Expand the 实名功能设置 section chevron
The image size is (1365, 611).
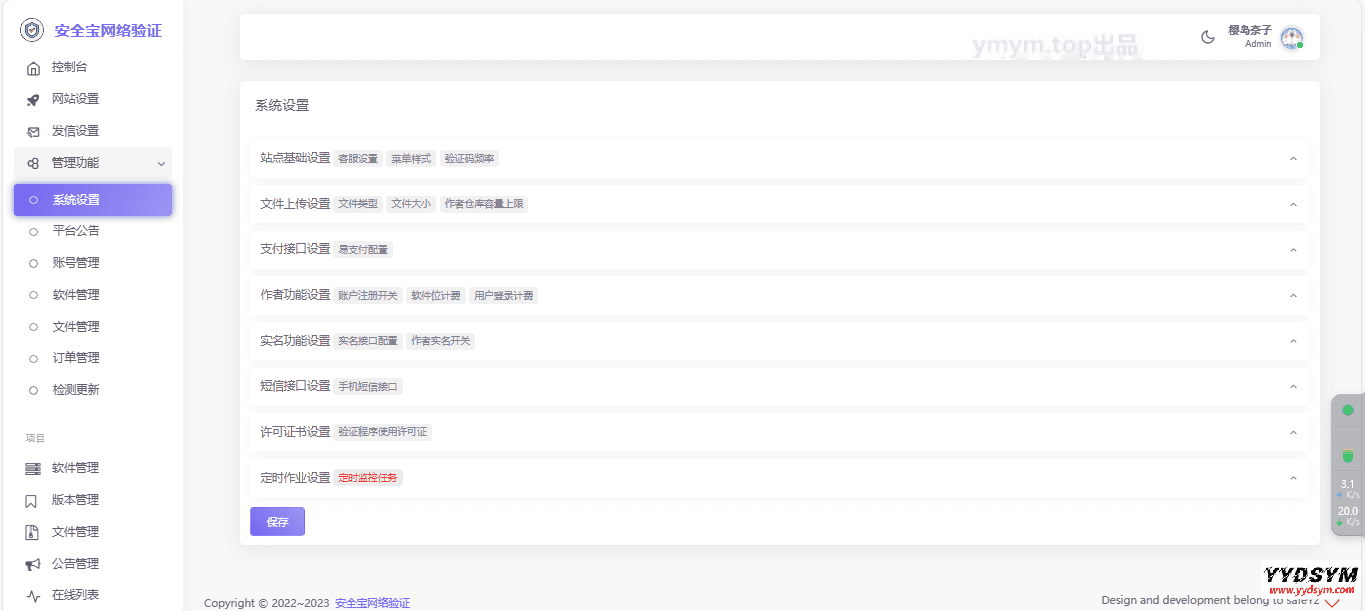point(1293,341)
